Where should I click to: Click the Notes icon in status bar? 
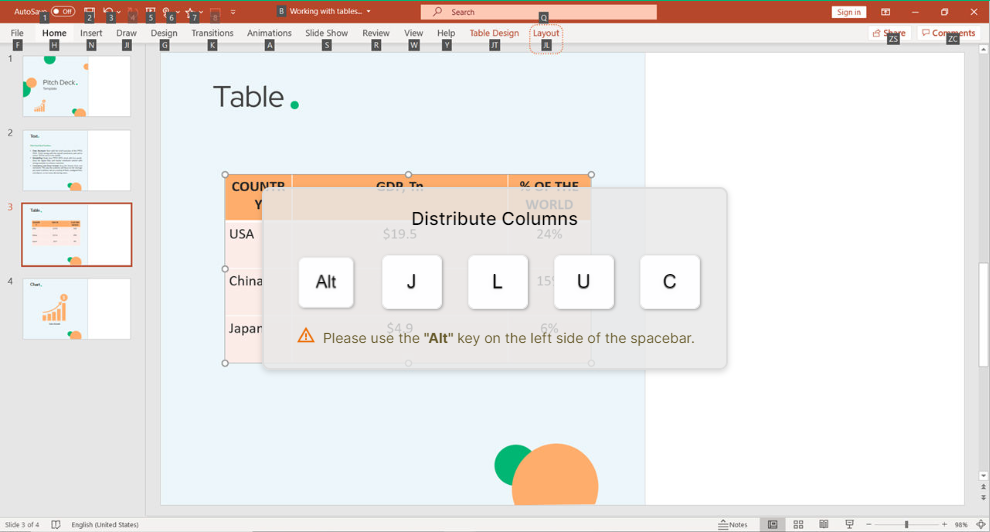(x=723, y=524)
